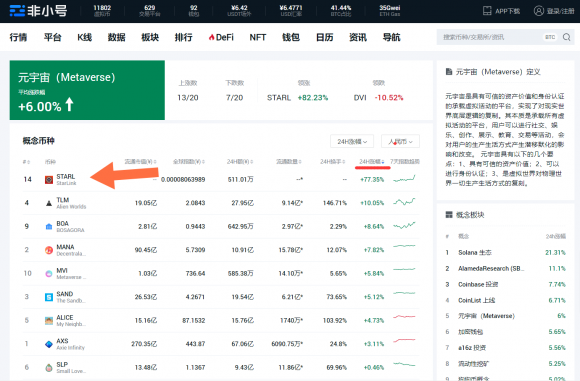Open the BTC selector in search box
The height and width of the screenshot is (381, 580).
click(550, 37)
